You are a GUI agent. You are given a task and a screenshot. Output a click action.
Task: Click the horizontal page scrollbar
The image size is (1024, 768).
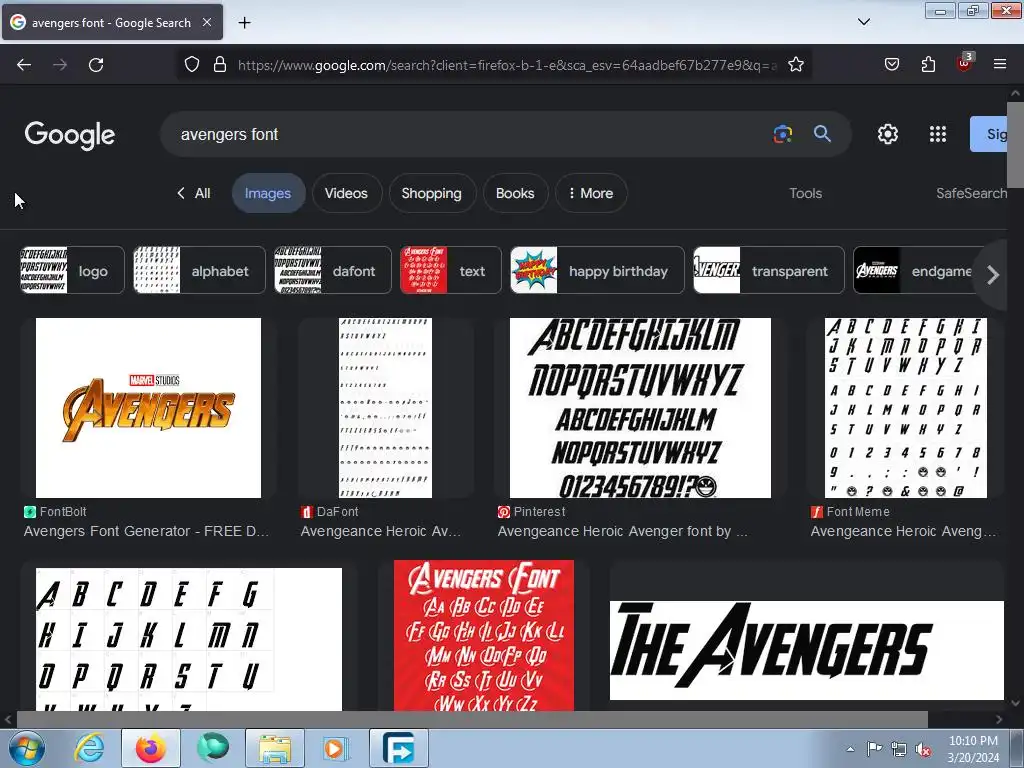click(472, 719)
